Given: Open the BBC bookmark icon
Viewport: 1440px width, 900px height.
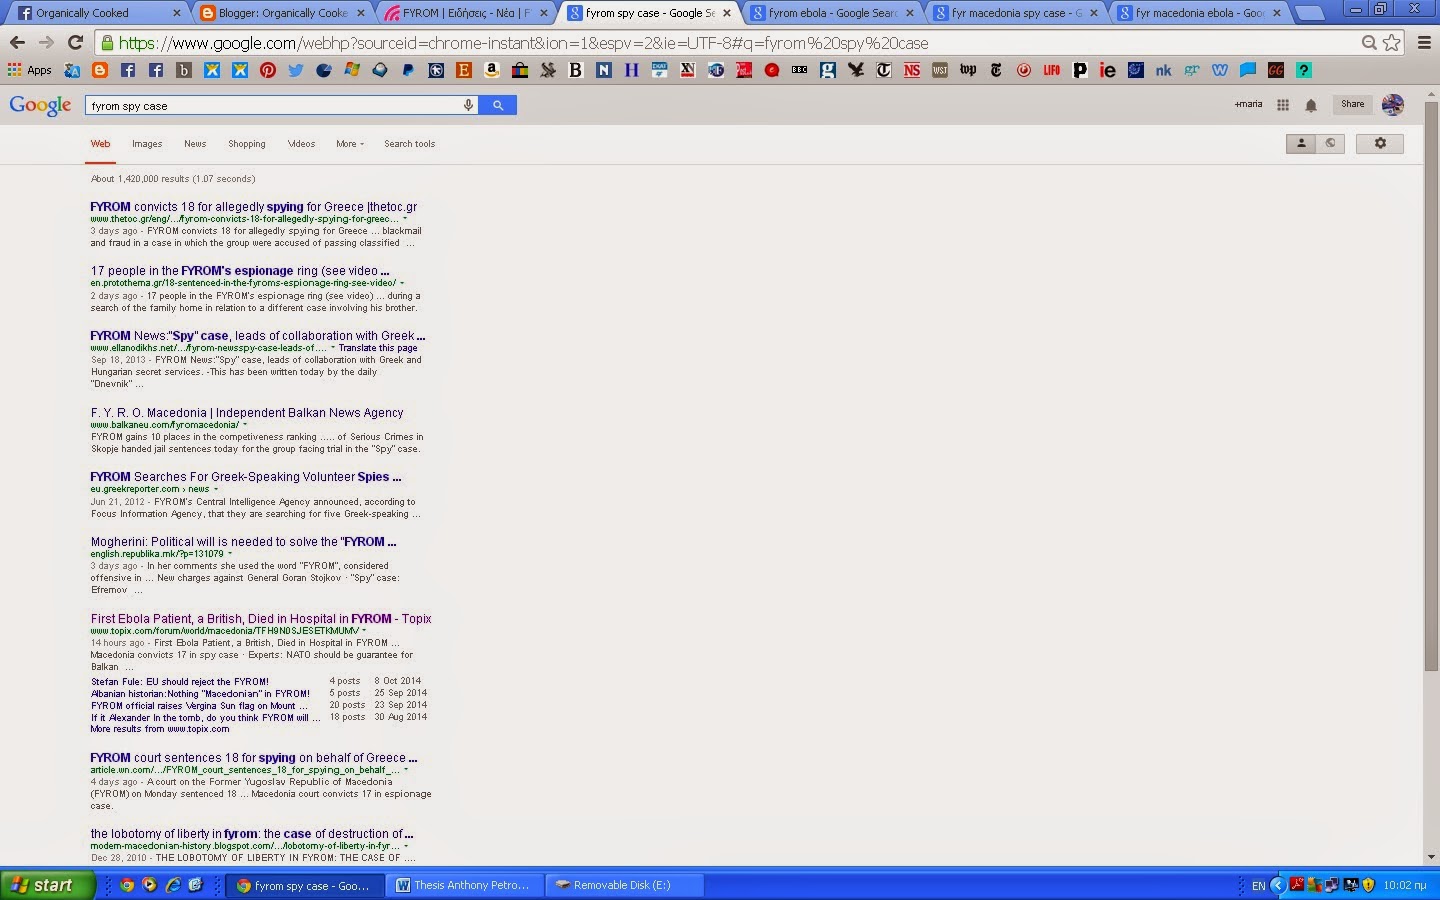Looking at the screenshot, I should [x=800, y=70].
